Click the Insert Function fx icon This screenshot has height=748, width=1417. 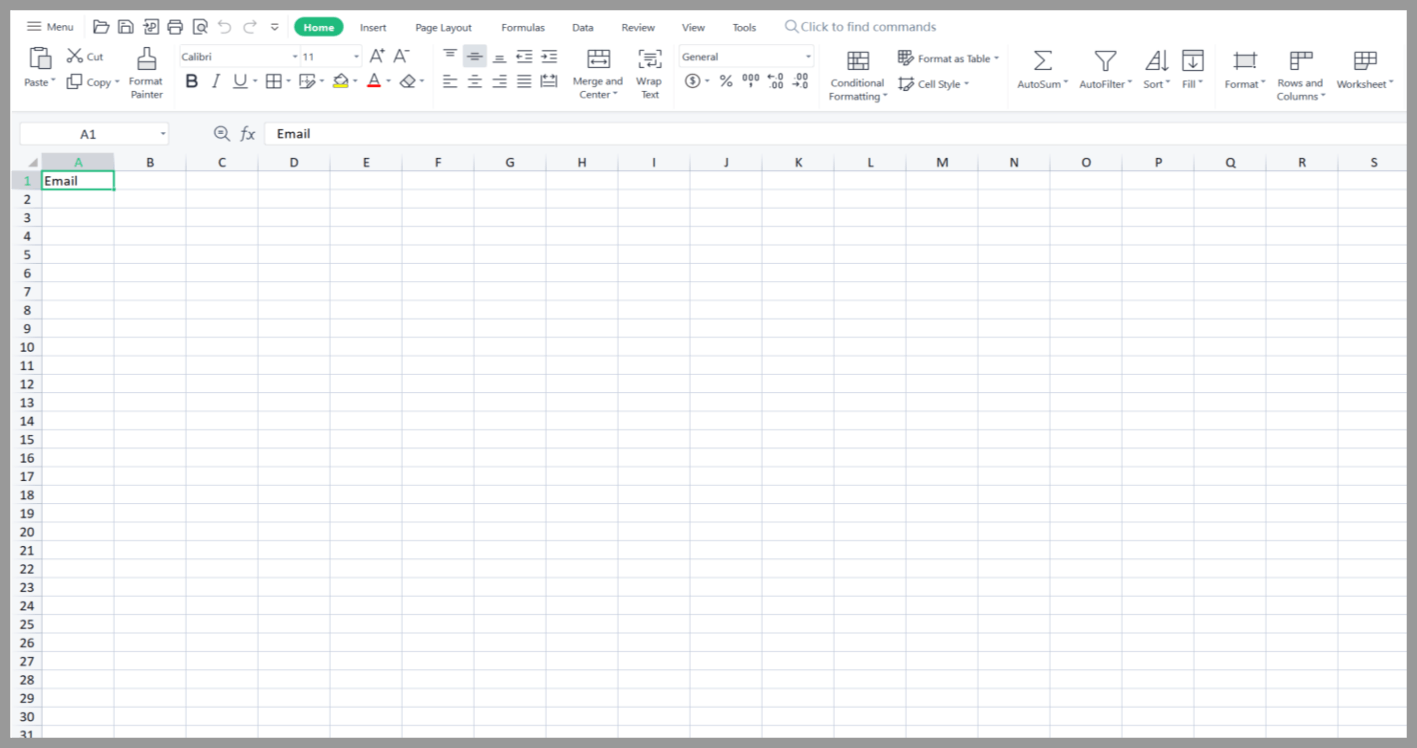point(247,133)
